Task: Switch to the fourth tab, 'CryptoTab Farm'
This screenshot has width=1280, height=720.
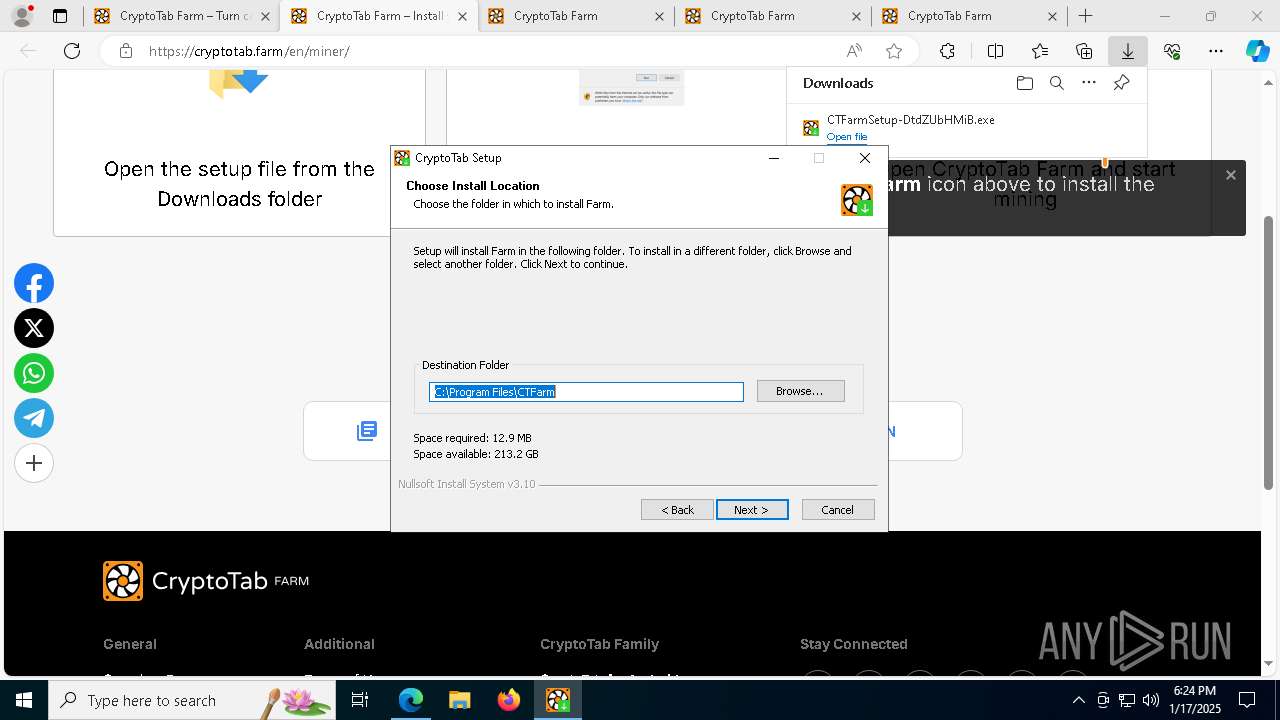Action: pos(772,16)
